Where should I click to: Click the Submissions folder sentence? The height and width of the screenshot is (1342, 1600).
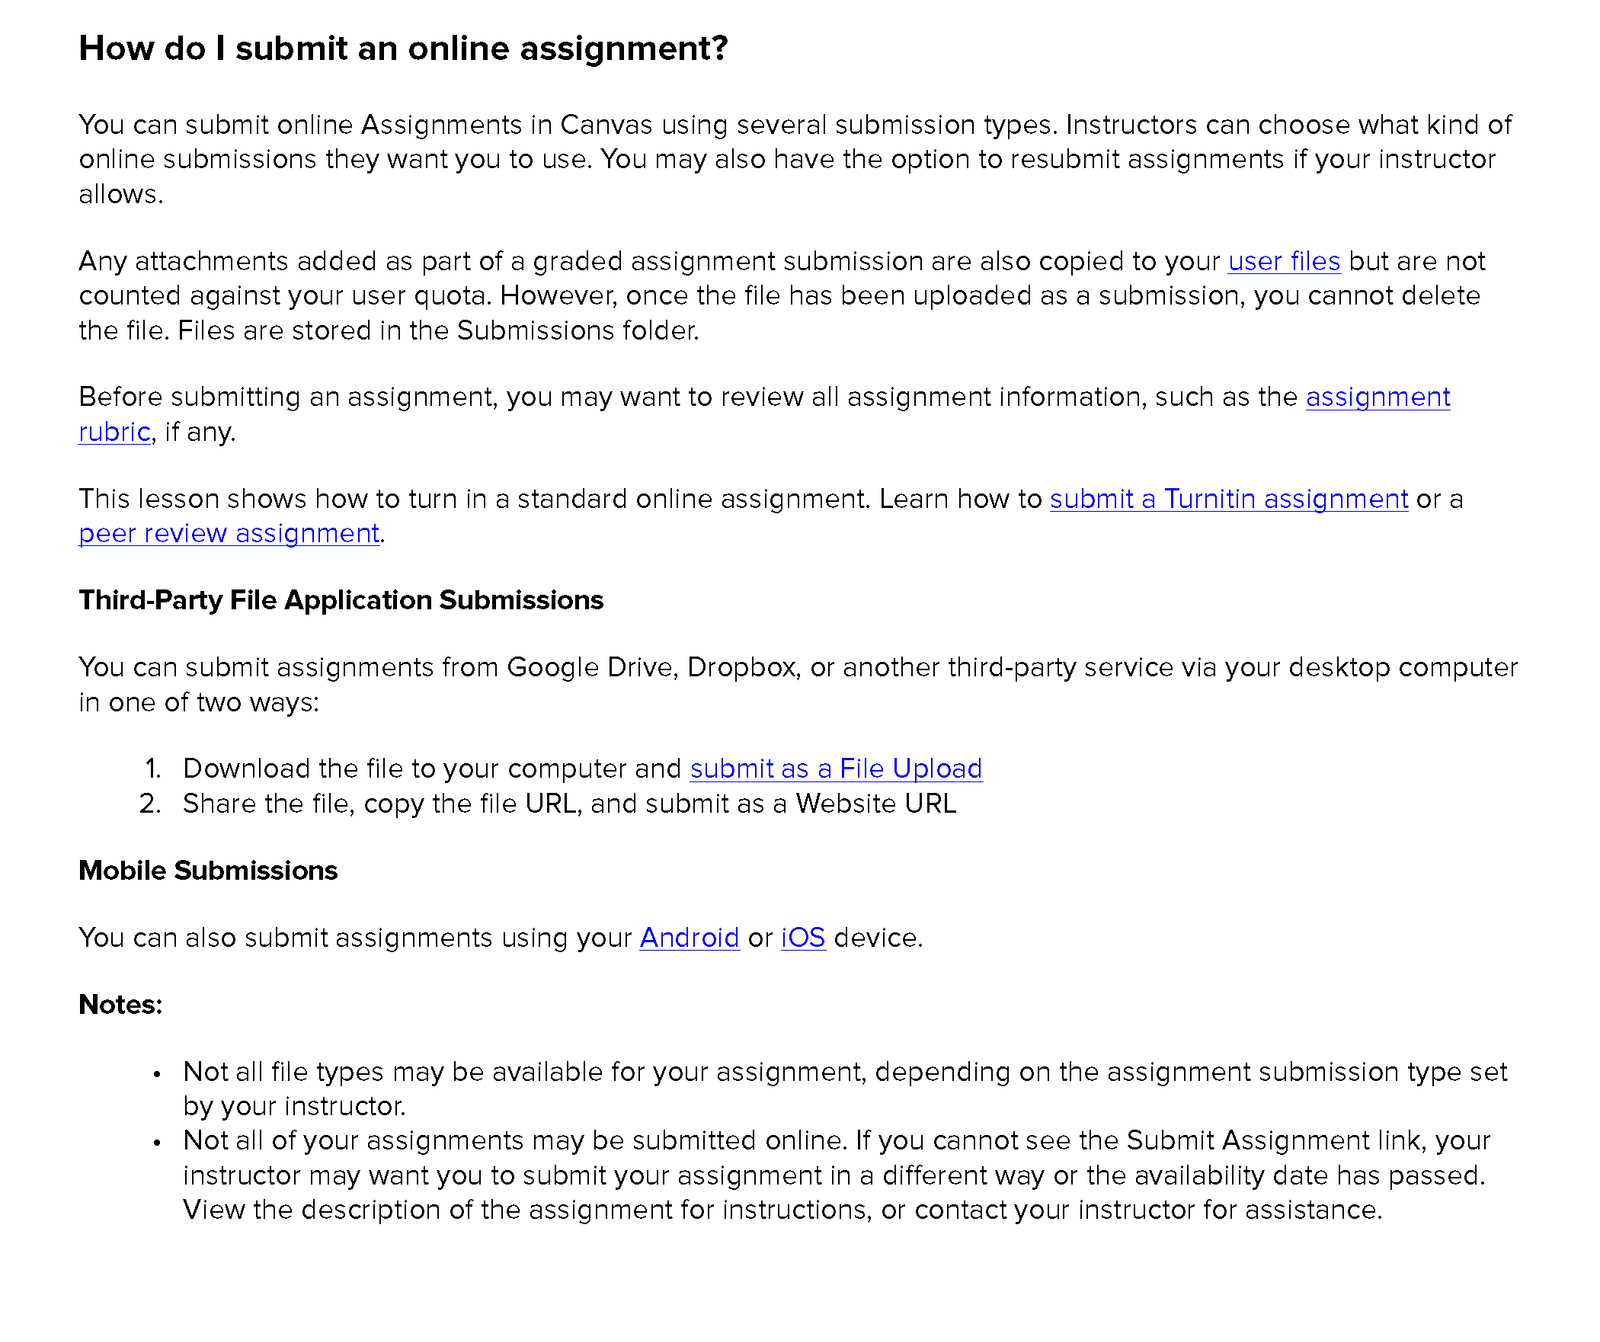click(438, 330)
